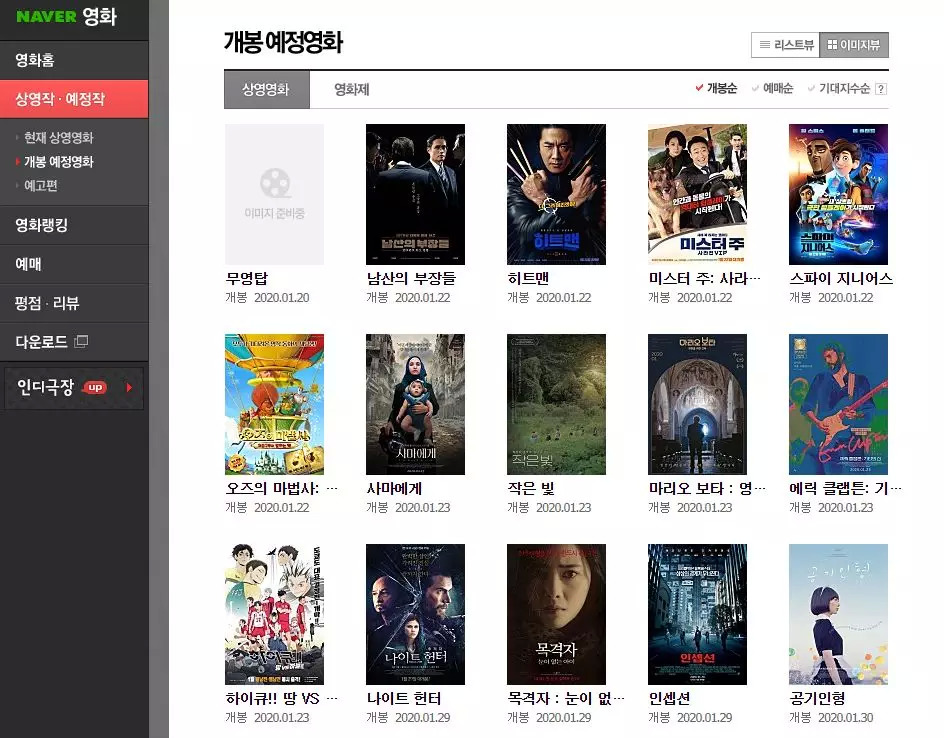Sort movies by 예매순
This screenshot has height=738, width=944.
click(x=772, y=88)
